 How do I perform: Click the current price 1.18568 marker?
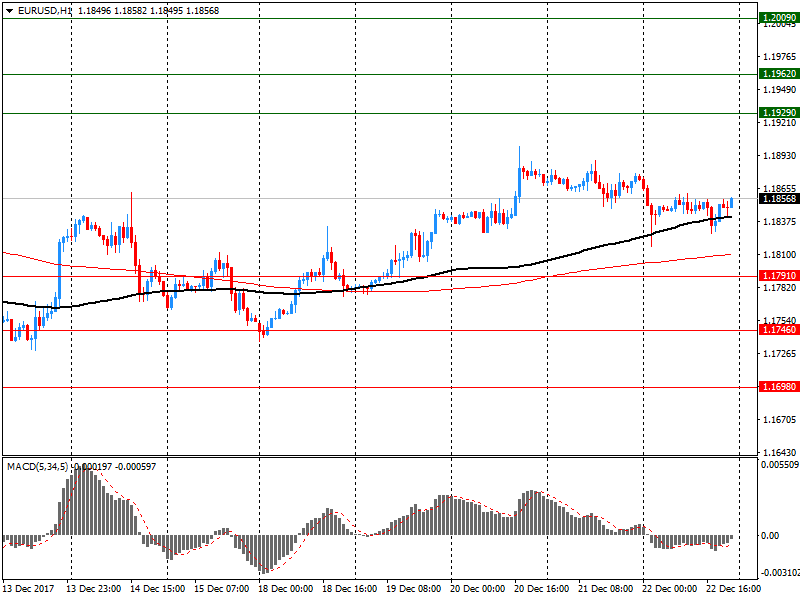[x=778, y=199]
